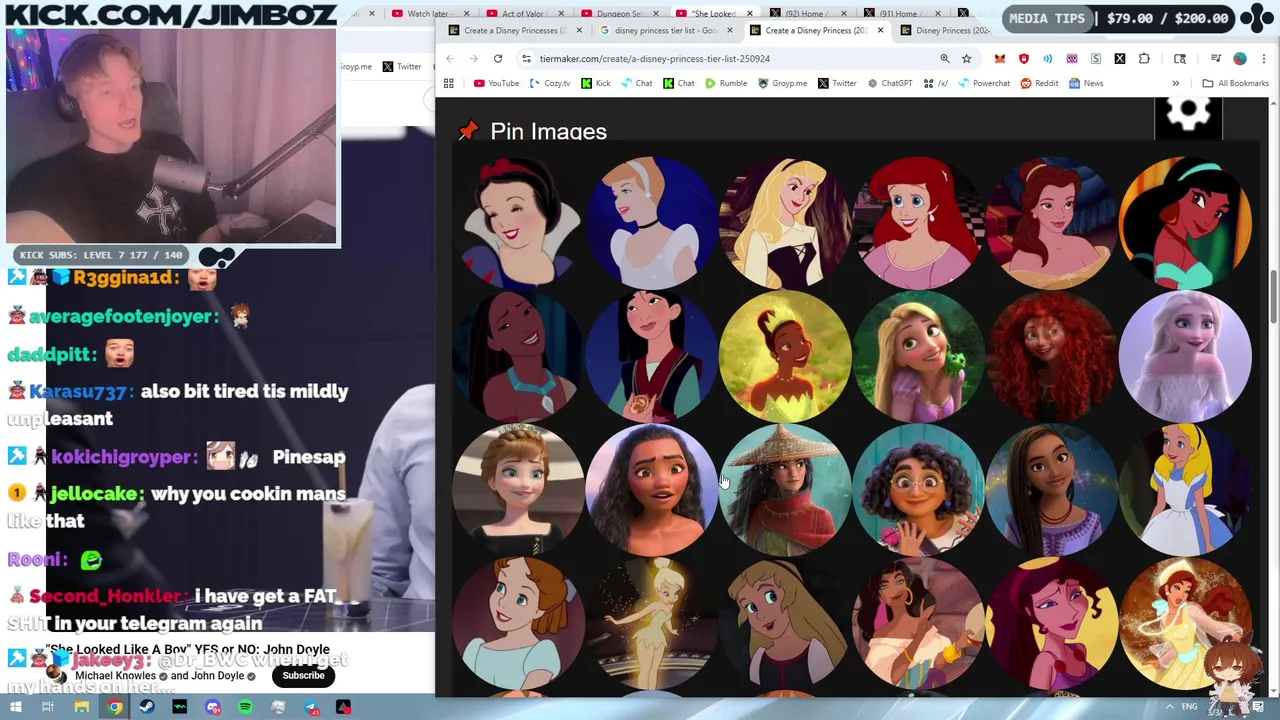Image resolution: width=1280 pixels, height=720 pixels.
Task: Open Telegram from the taskbar
Action: click(311, 707)
